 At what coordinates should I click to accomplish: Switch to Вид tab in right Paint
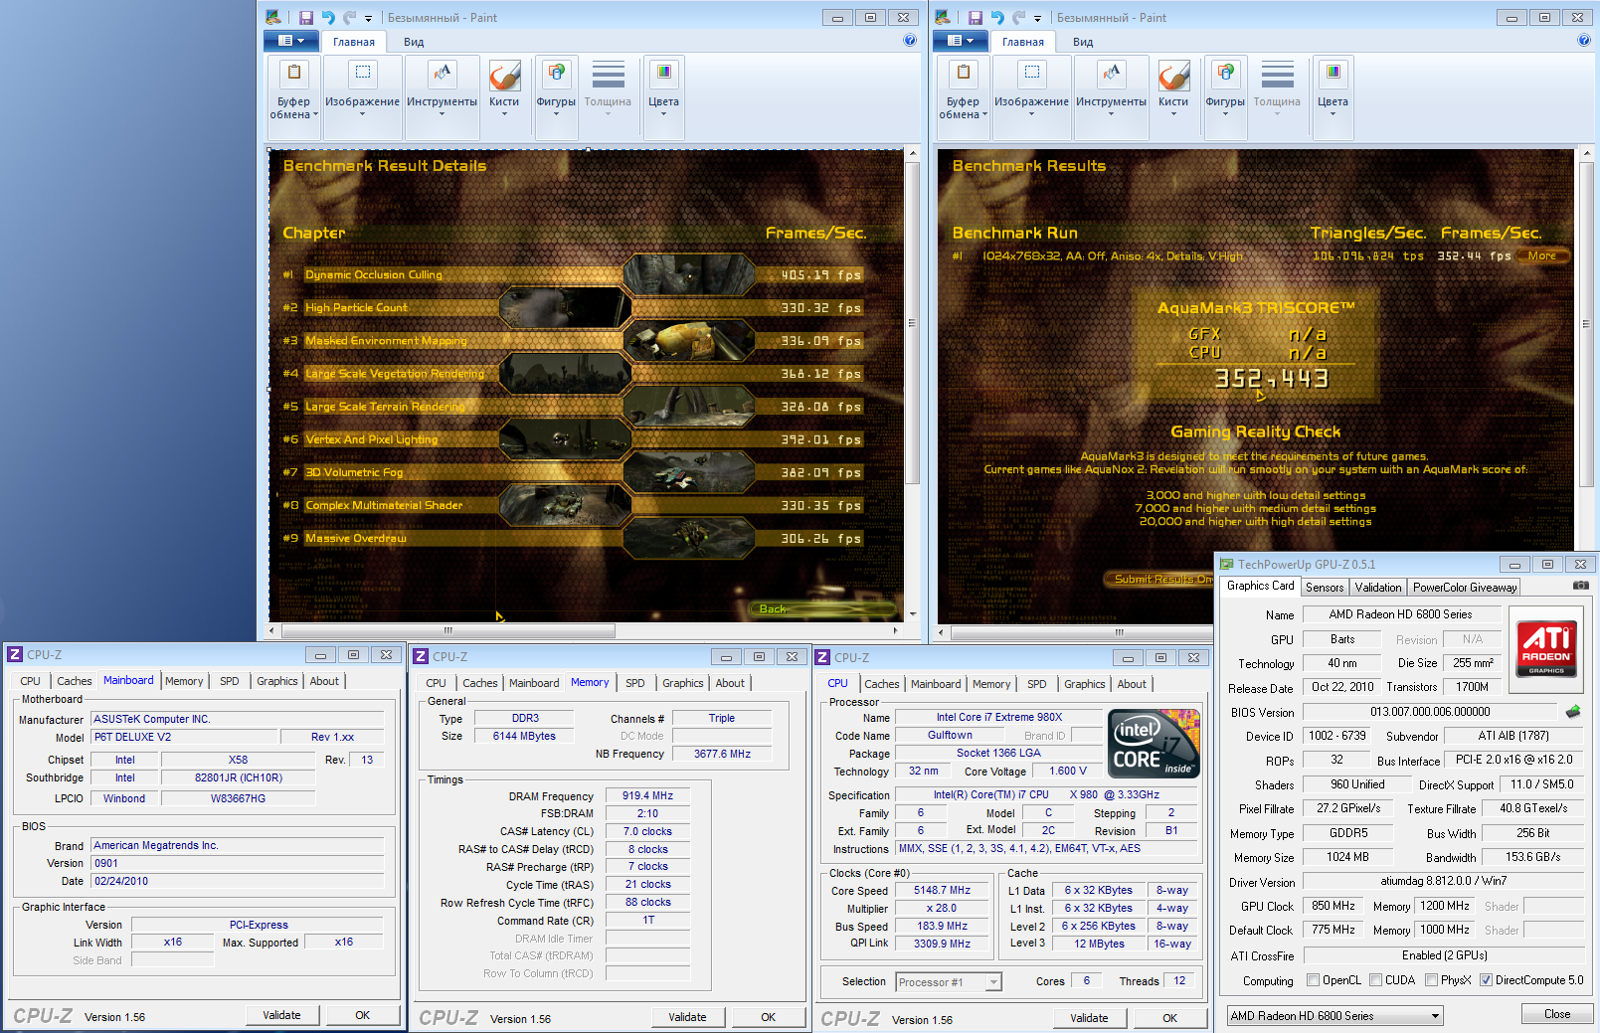pos(1083,42)
